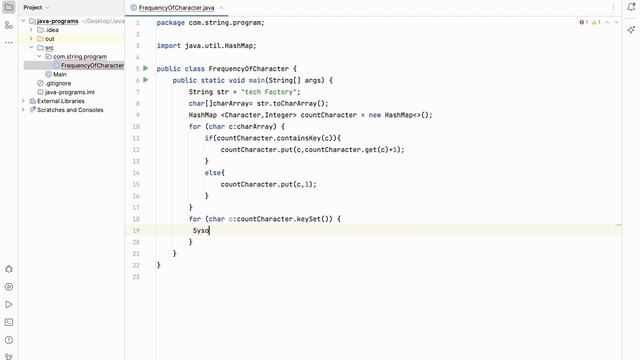Show more tool windows via ellipsis icon
Screen dimensions: 640x360
click(x=9, y=42)
